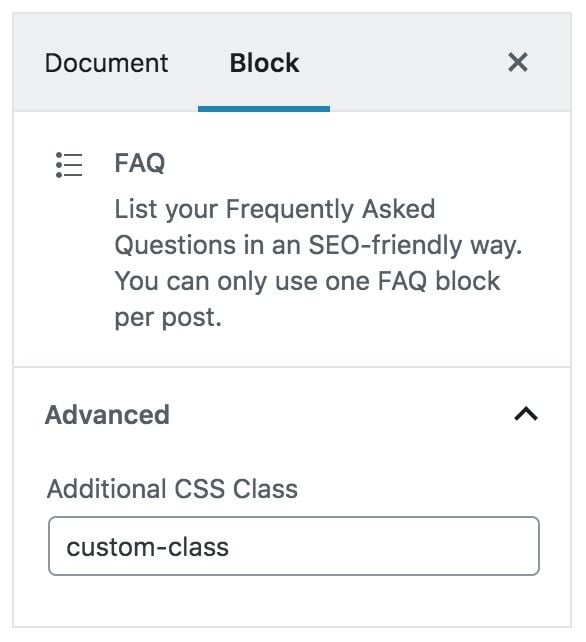Click the Additional CSS Class label
The height and width of the screenshot is (642, 586).
click(x=172, y=488)
